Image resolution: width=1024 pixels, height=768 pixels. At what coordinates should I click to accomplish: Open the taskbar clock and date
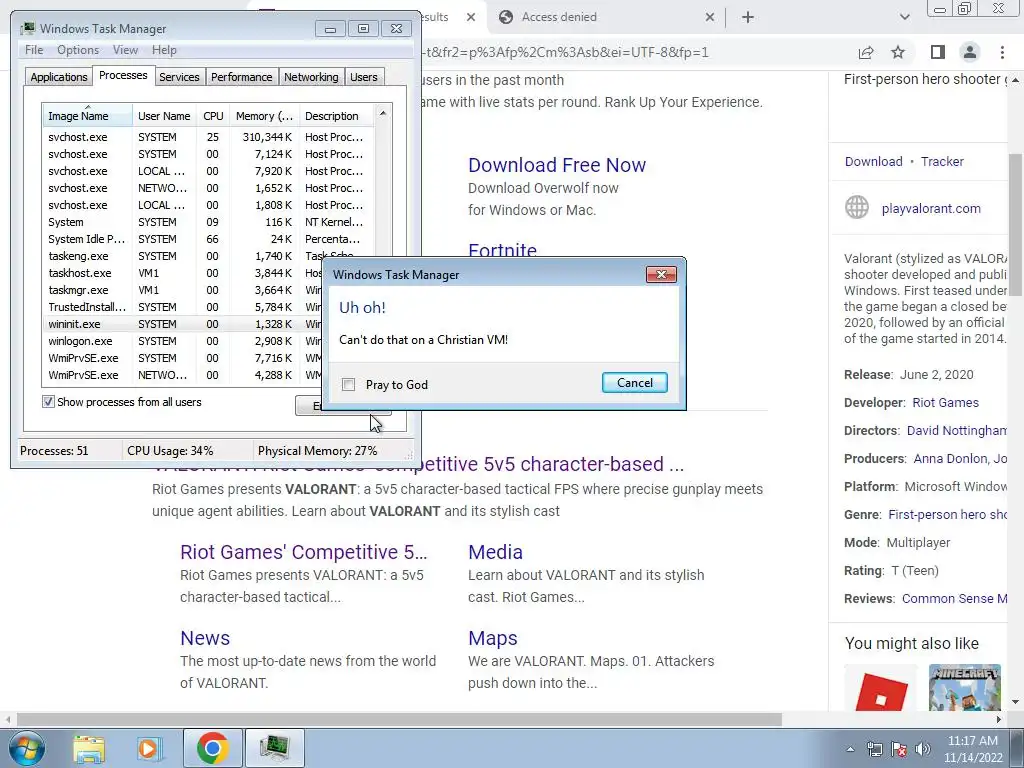click(x=973, y=749)
